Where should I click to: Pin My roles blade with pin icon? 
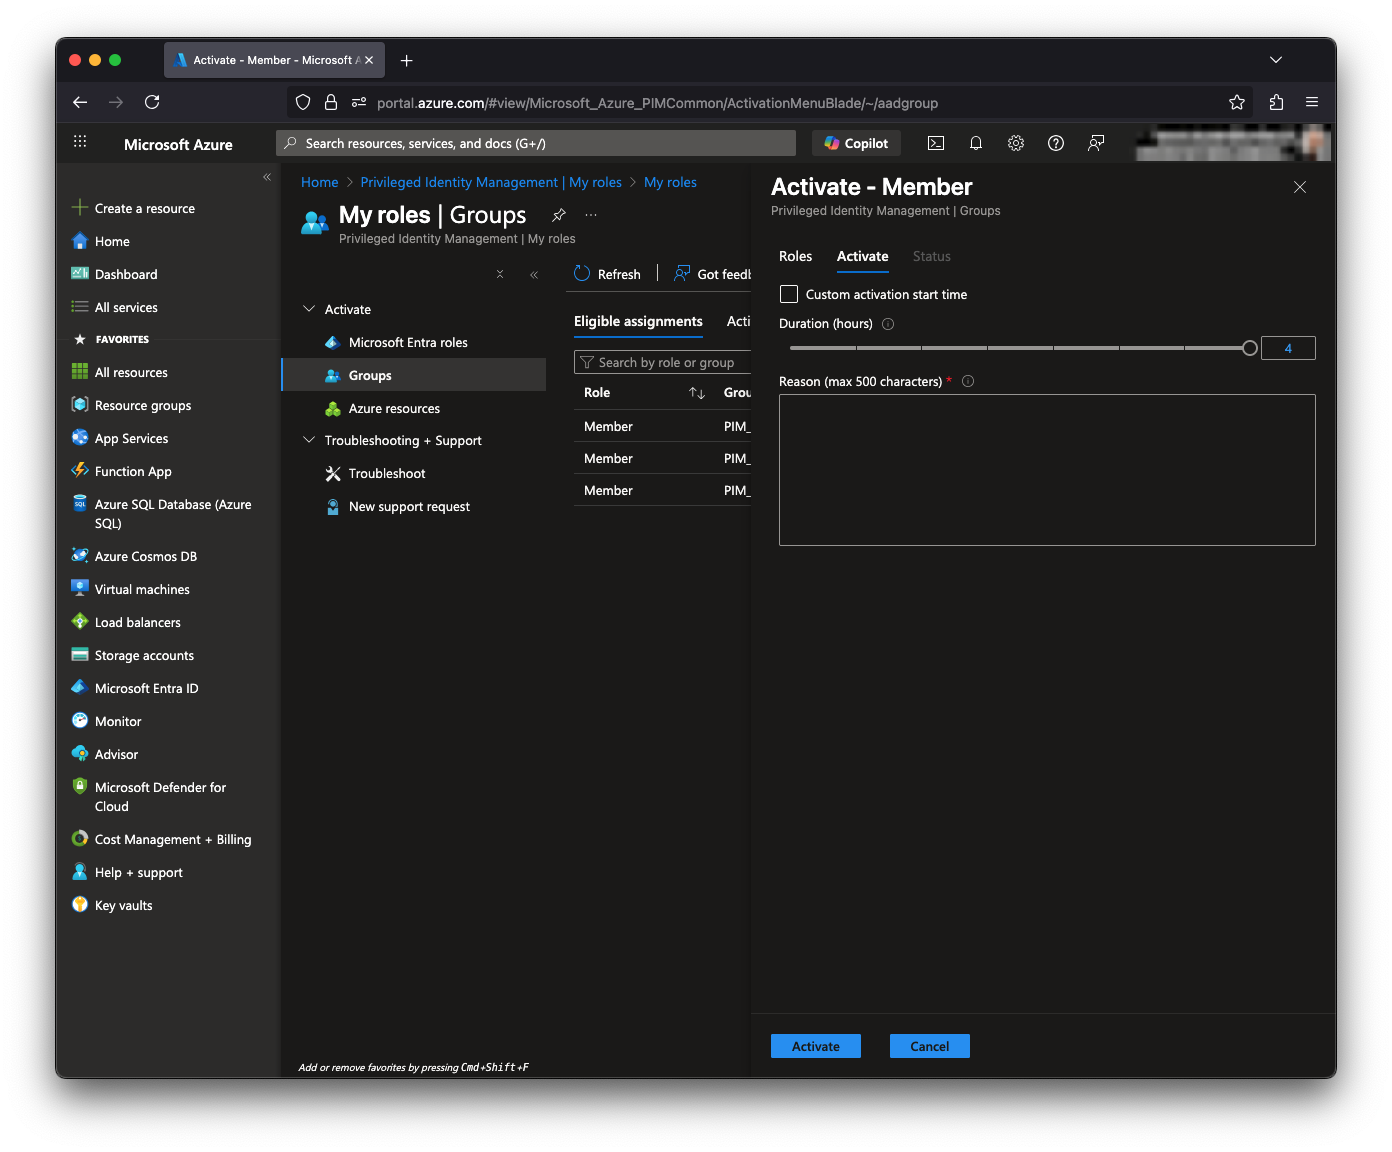(559, 215)
